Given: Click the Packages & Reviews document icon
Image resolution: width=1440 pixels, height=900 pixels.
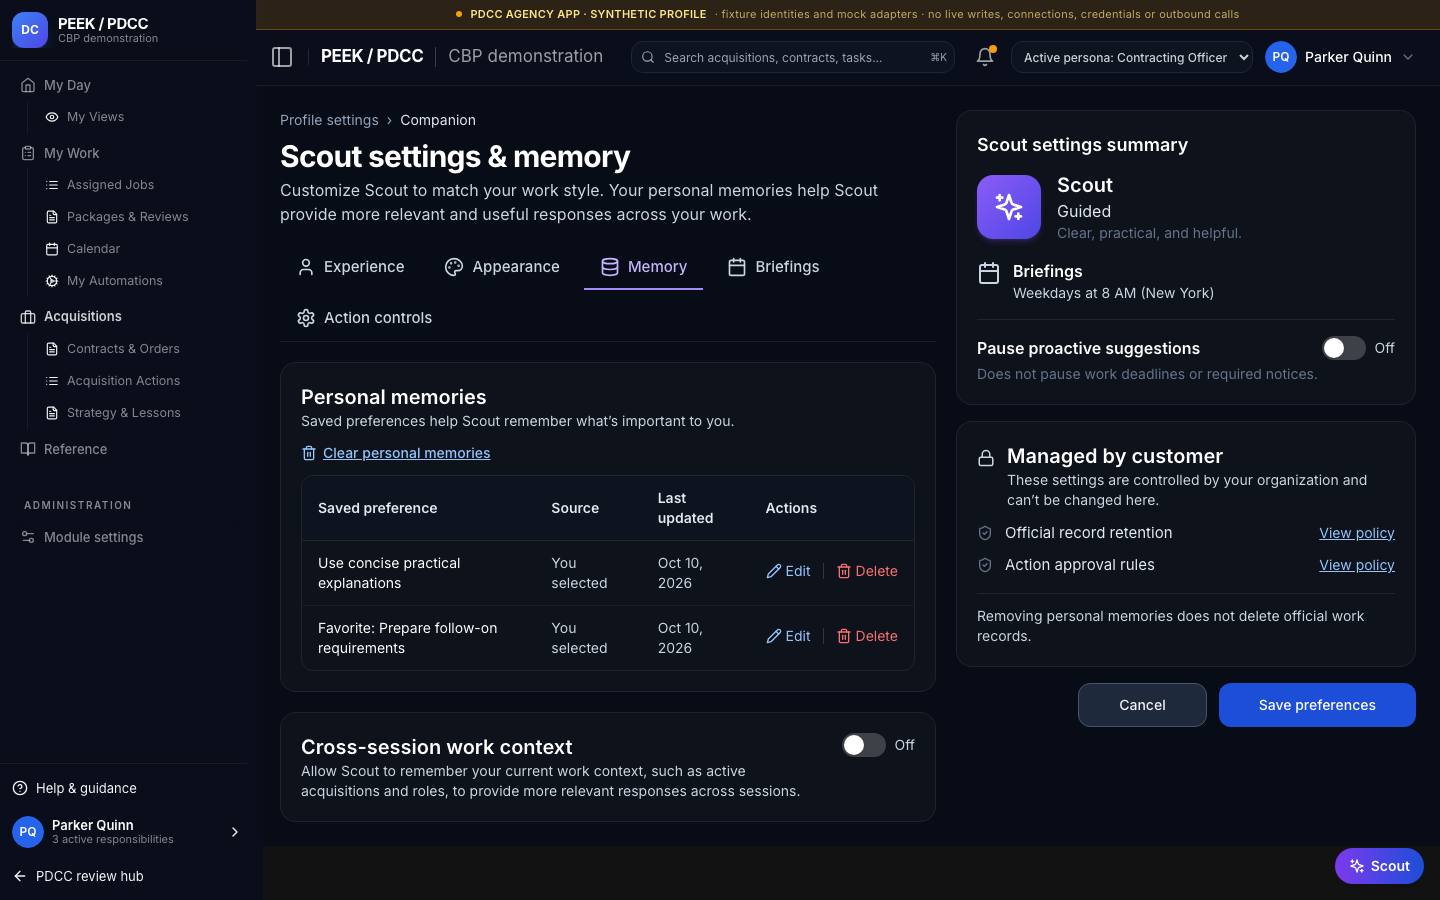Looking at the screenshot, I should 52,217.
